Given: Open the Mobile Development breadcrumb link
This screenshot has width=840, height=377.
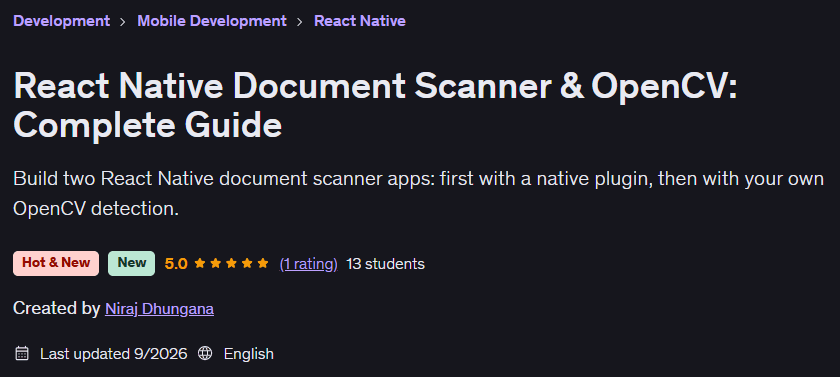Looking at the screenshot, I should 212,21.
